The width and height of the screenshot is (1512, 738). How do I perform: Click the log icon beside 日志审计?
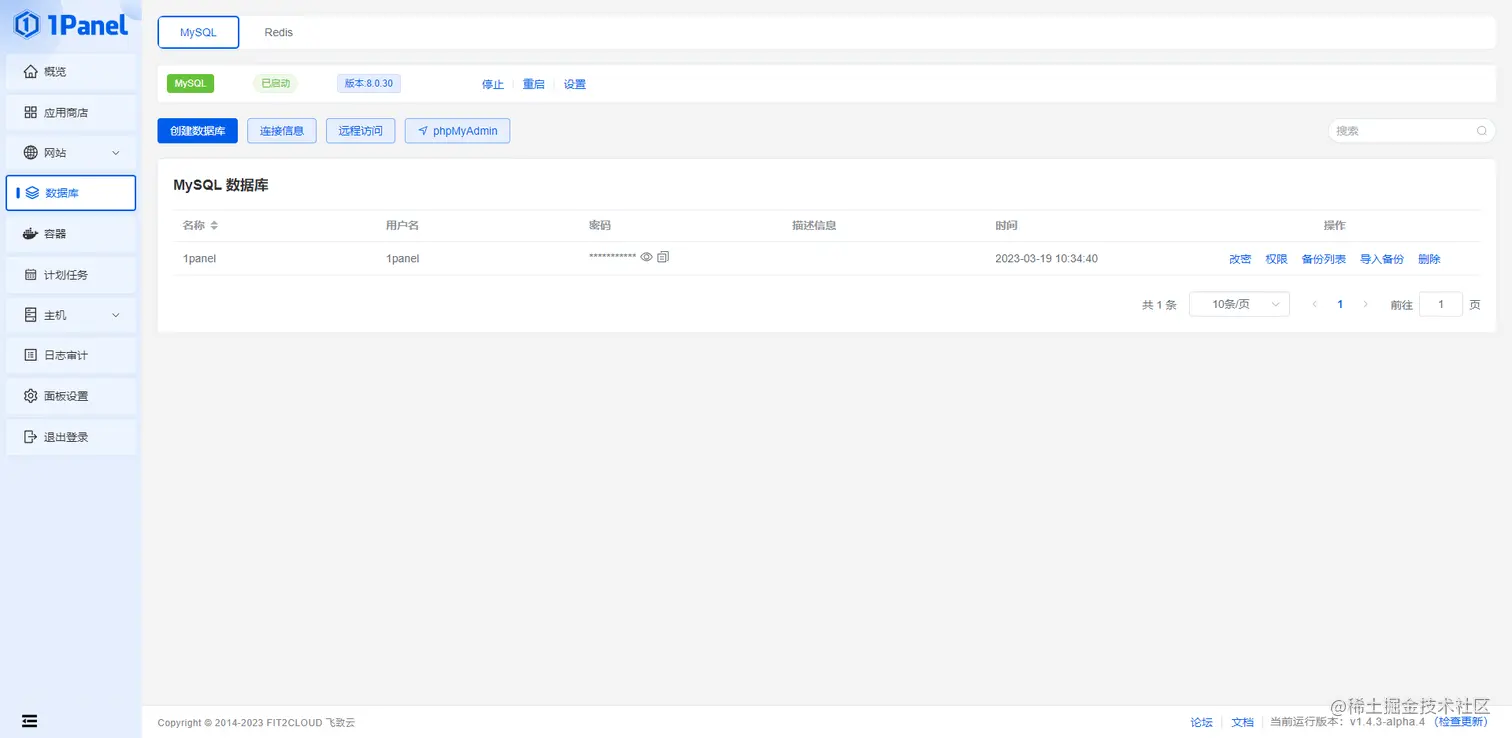30,355
